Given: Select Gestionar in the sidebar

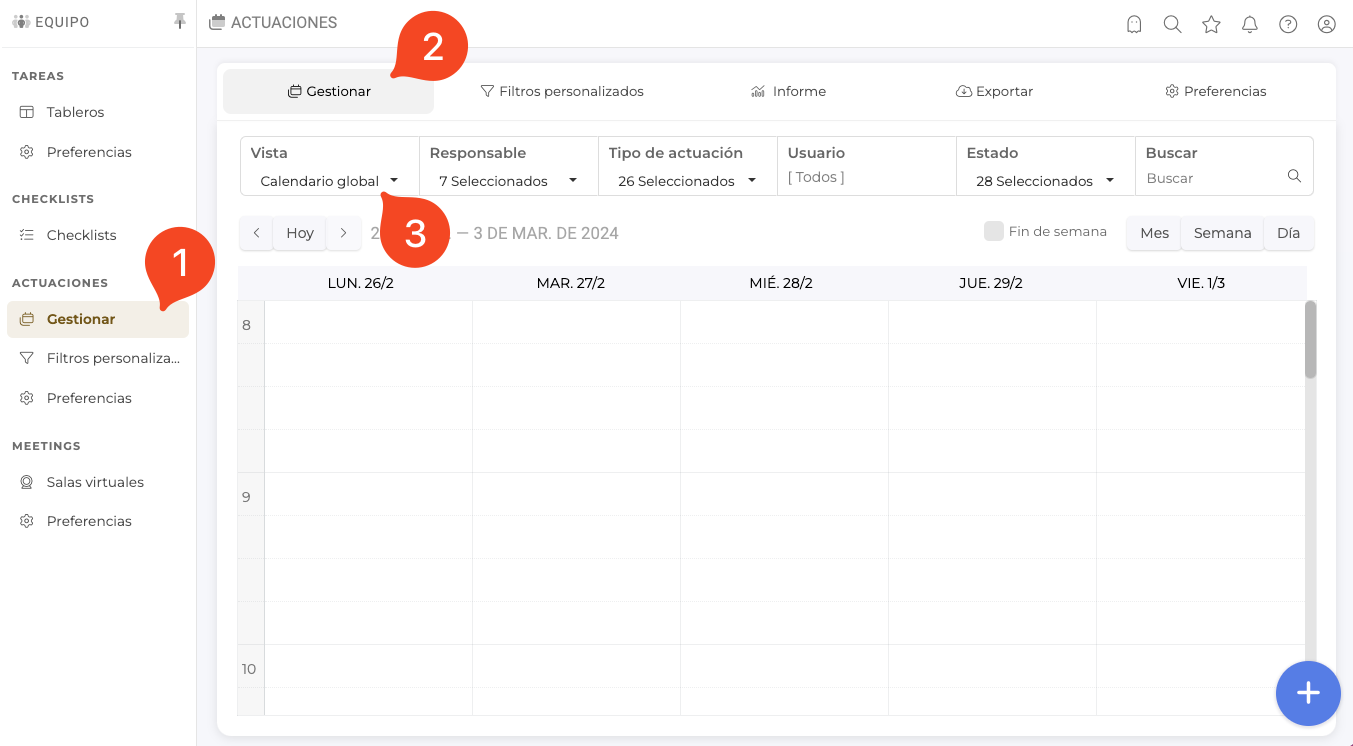Looking at the screenshot, I should click(x=97, y=319).
